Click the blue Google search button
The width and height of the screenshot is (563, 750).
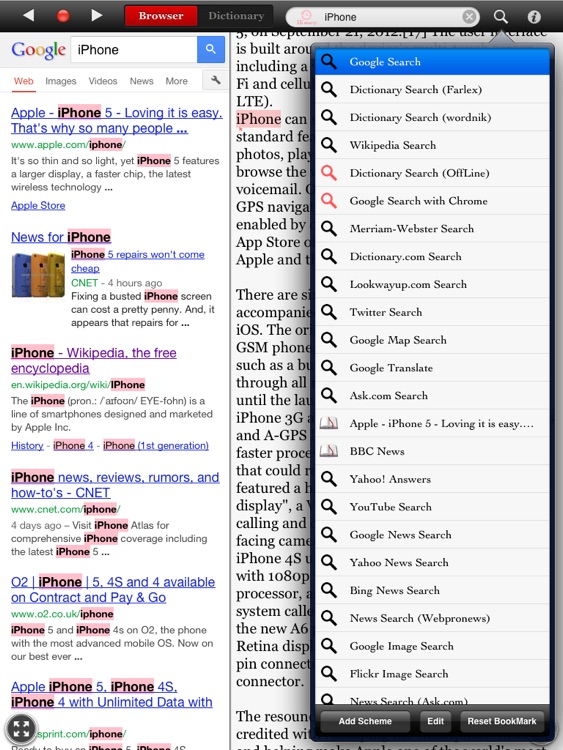point(210,49)
